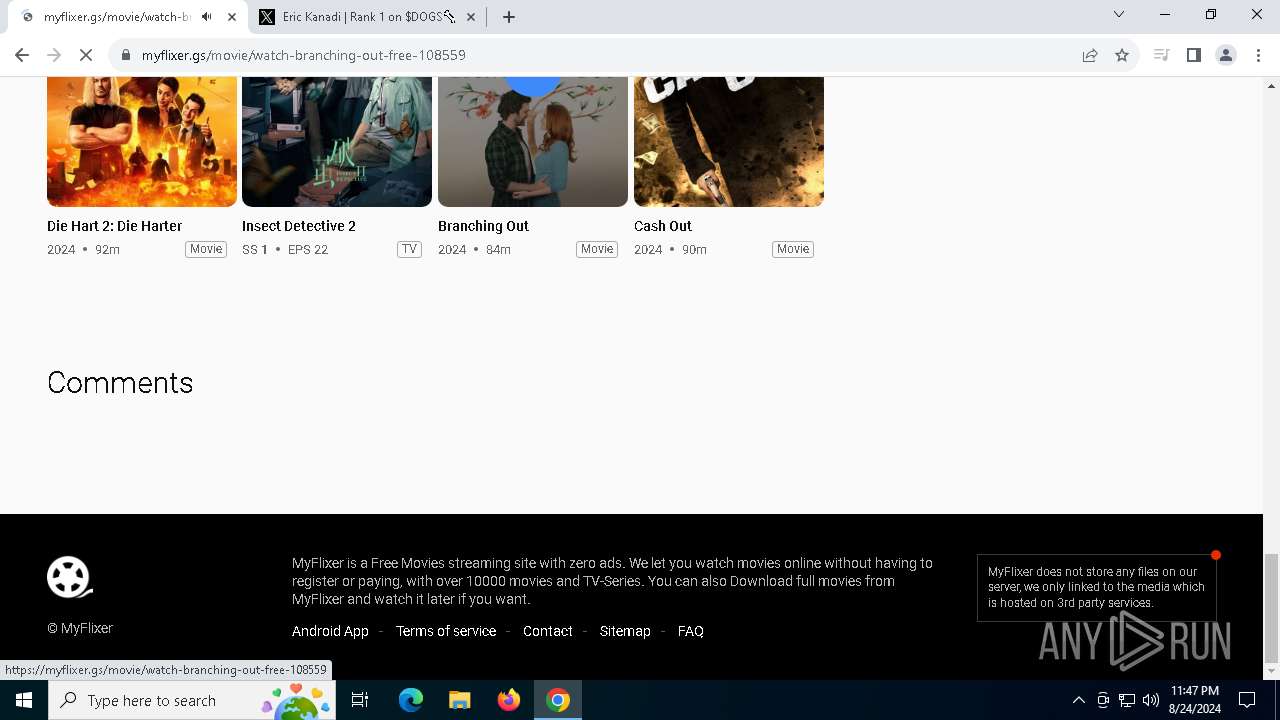1280x720 pixels.
Task: Open the Chrome three-dot menu
Action: [x=1257, y=55]
